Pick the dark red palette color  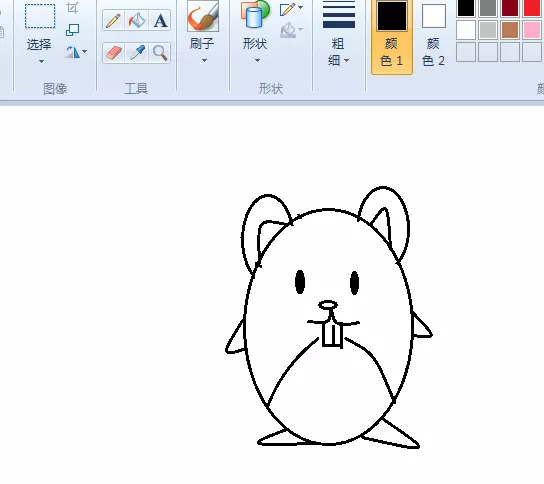(510, 7)
